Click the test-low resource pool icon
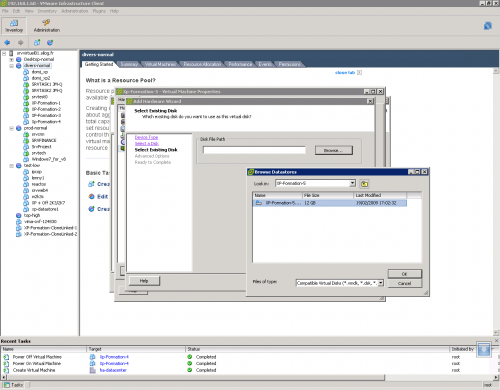 click(x=19, y=165)
